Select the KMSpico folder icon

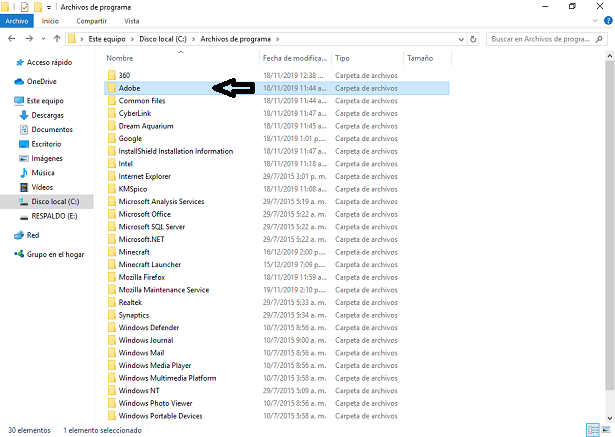pyautogui.click(x=112, y=189)
